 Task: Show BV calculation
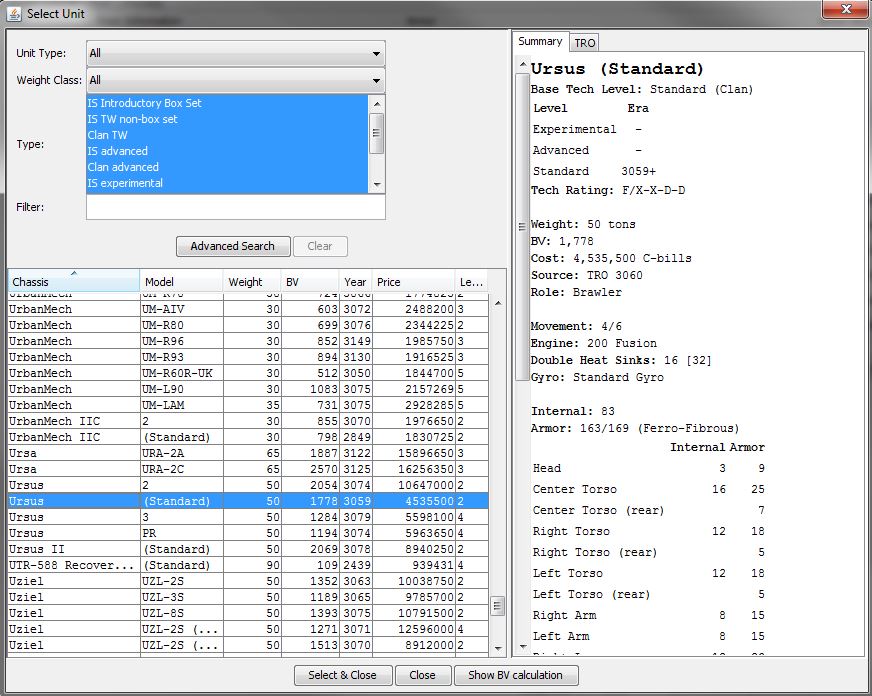(x=516, y=675)
